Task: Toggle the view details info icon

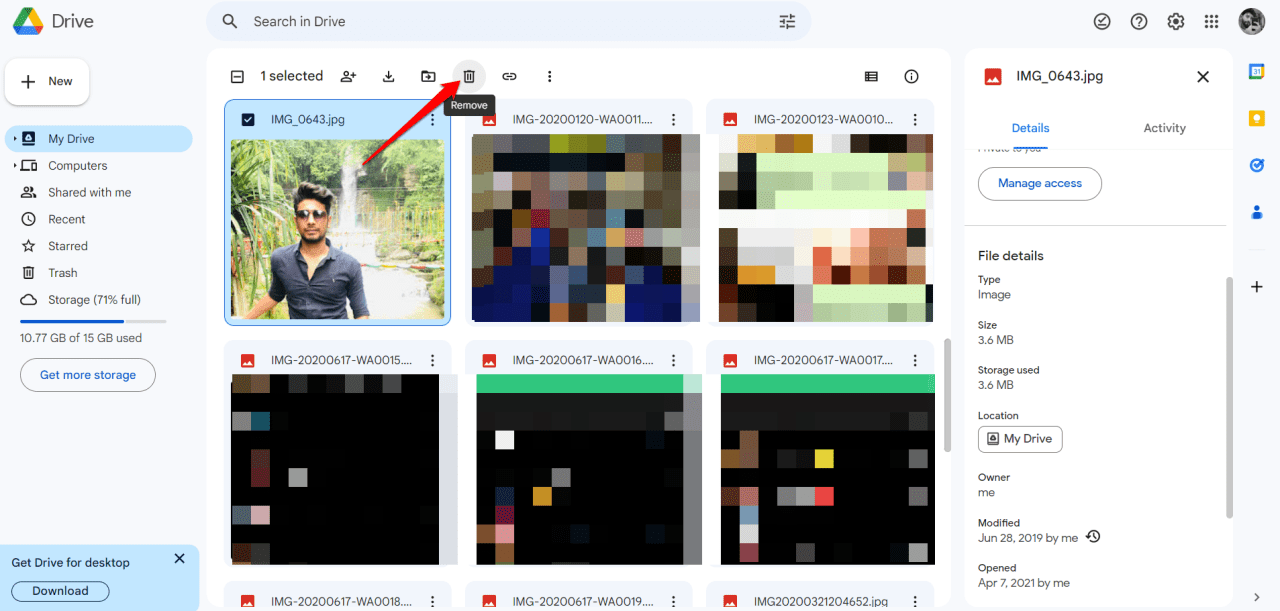Action: click(x=911, y=76)
